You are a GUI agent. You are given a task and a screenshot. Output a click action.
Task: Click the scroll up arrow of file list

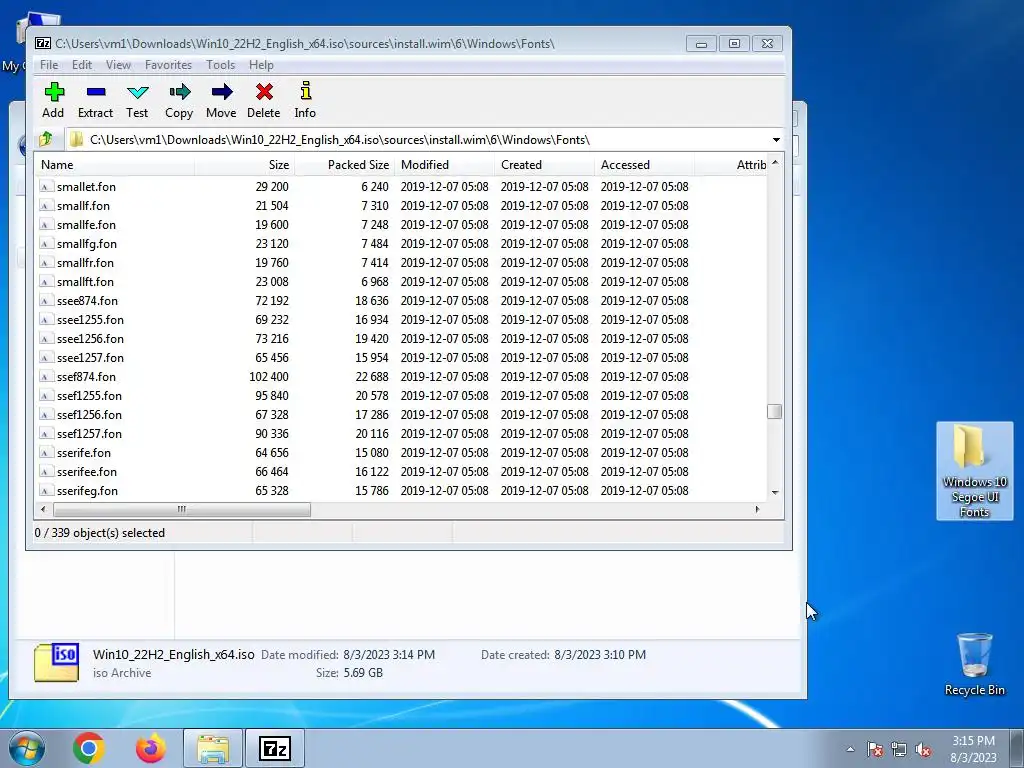[x=775, y=163]
